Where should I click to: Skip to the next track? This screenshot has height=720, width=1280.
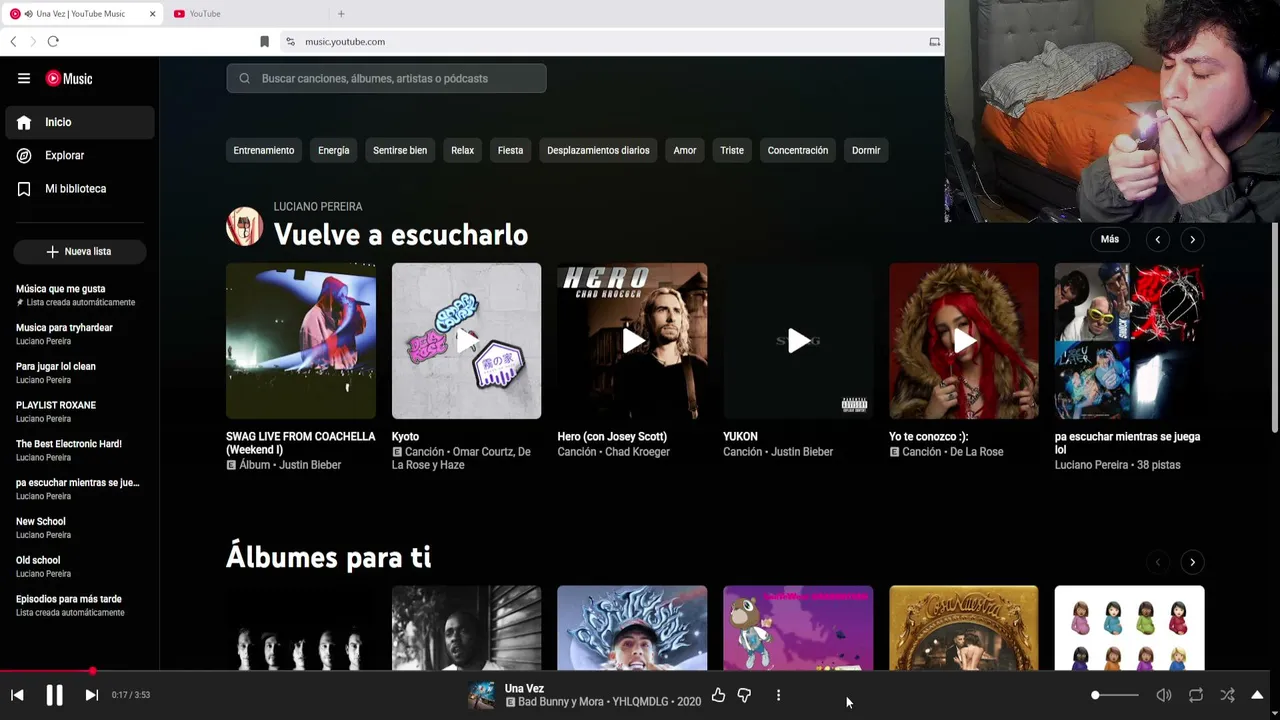point(91,695)
